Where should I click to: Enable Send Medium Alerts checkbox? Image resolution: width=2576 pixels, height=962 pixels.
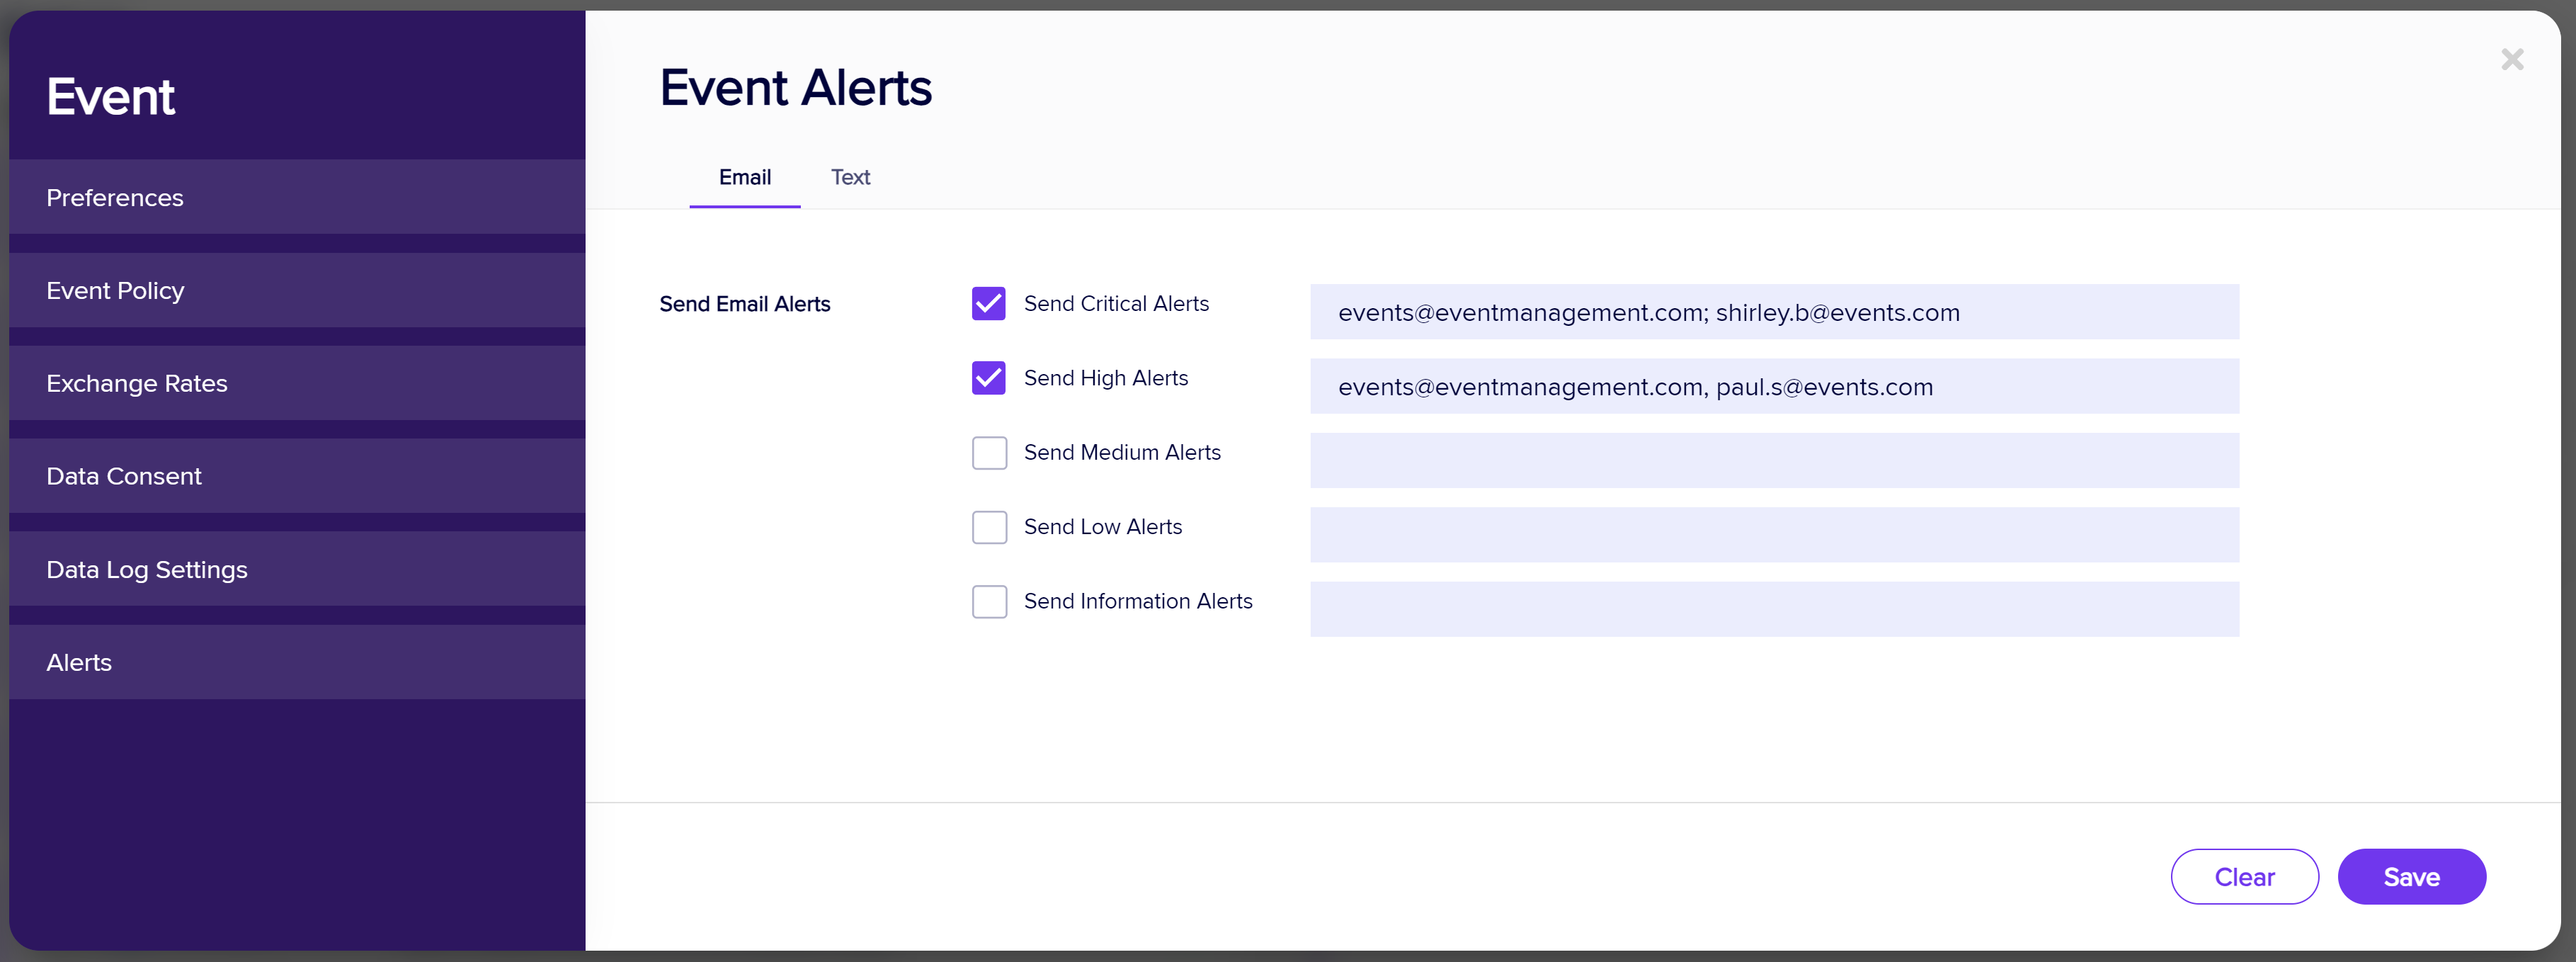988,453
